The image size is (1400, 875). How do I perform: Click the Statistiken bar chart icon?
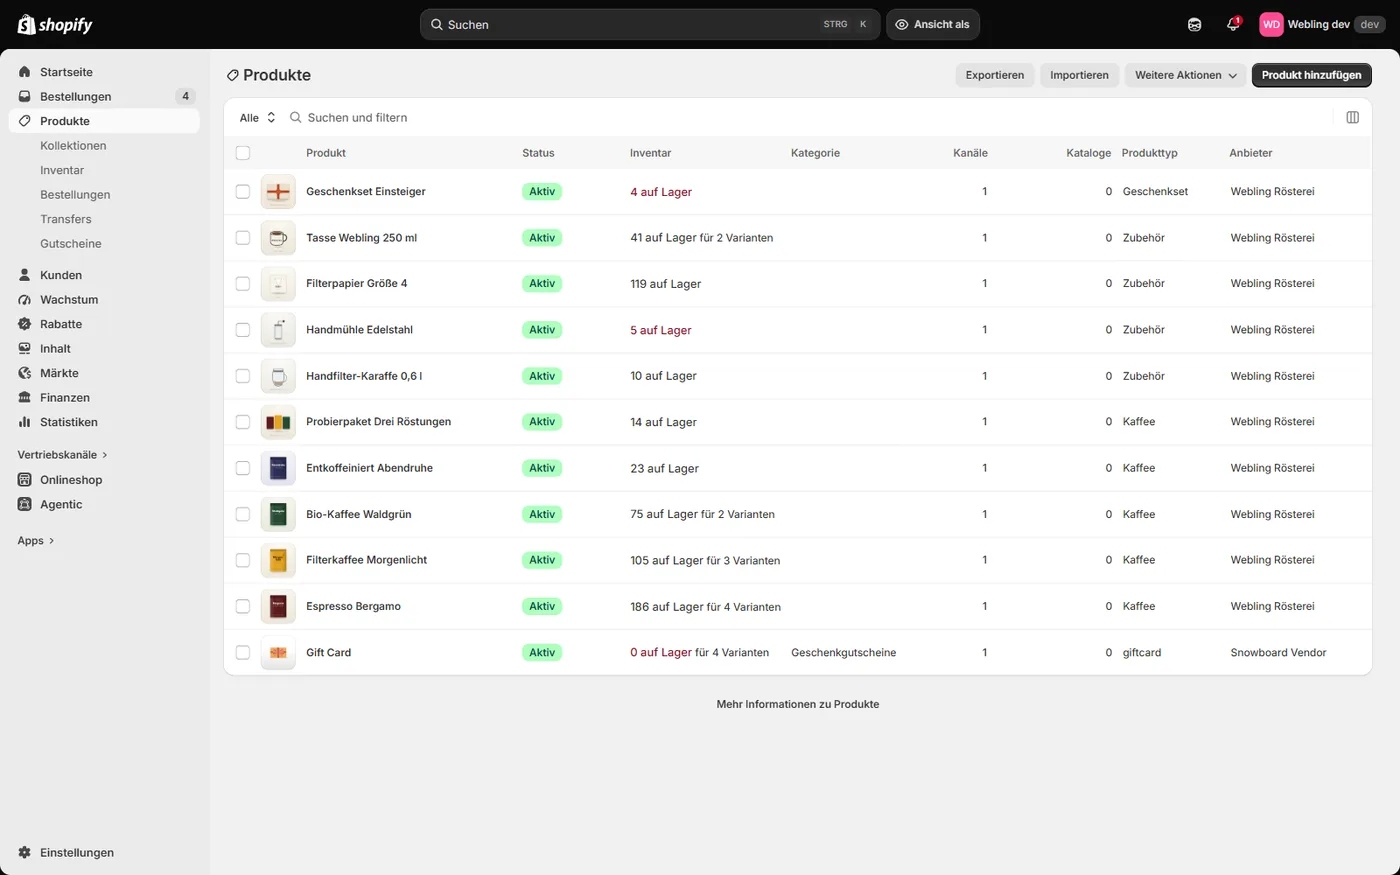click(x=25, y=422)
